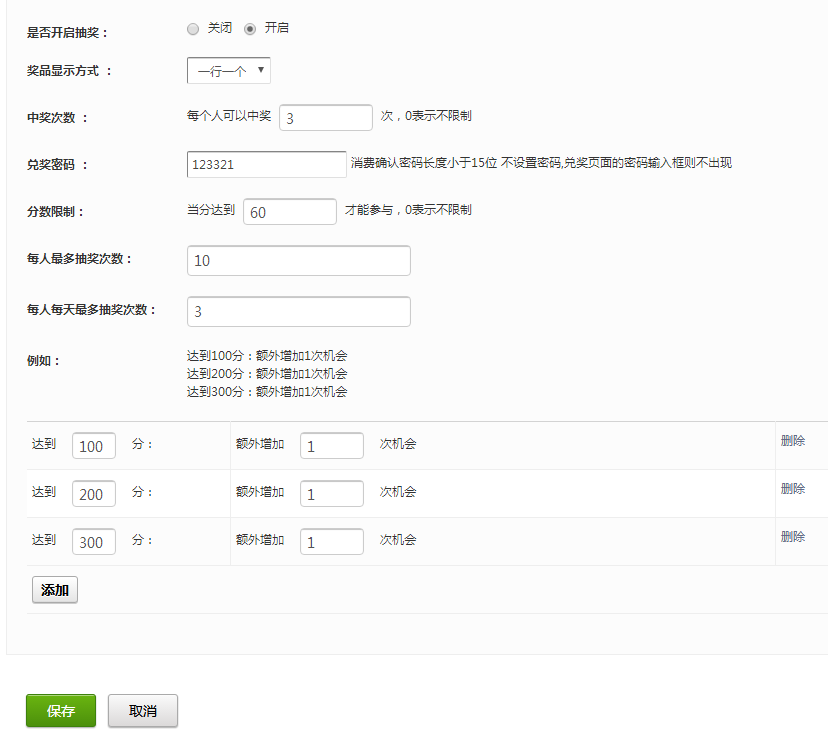The height and width of the screenshot is (754, 828).
Task: Click the 取消 button
Action: pyautogui.click(x=143, y=711)
